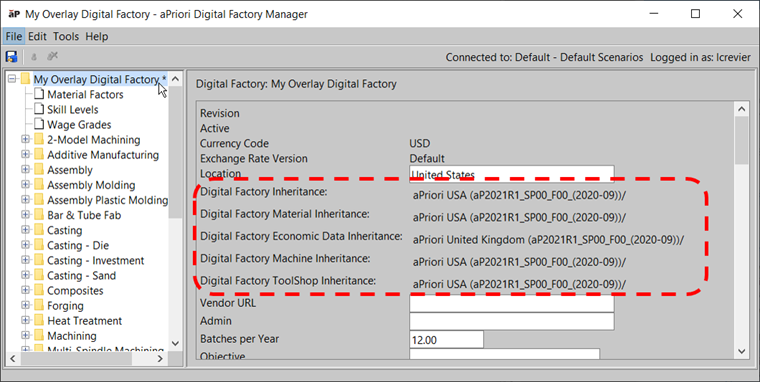The height and width of the screenshot is (382, 760).
Task: Click the Digital Factory ToolShop Inheritance label
Action: pos(288,281)
